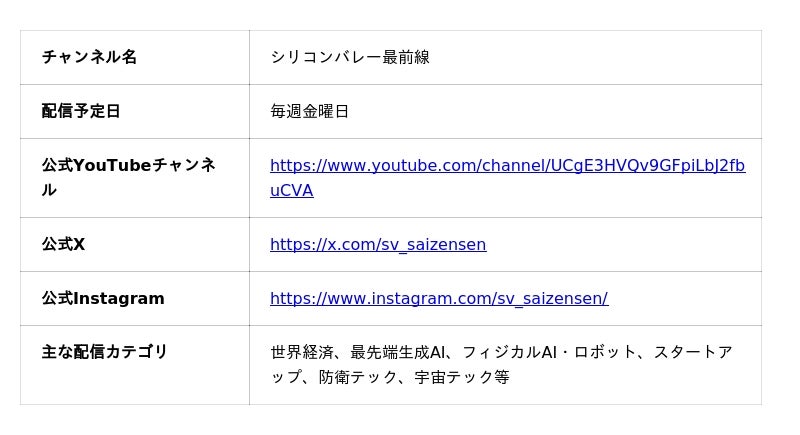Click the word 'youtube.com' in the channel URL
Viewport: 800px width, 435px height.
coord(423,166)
